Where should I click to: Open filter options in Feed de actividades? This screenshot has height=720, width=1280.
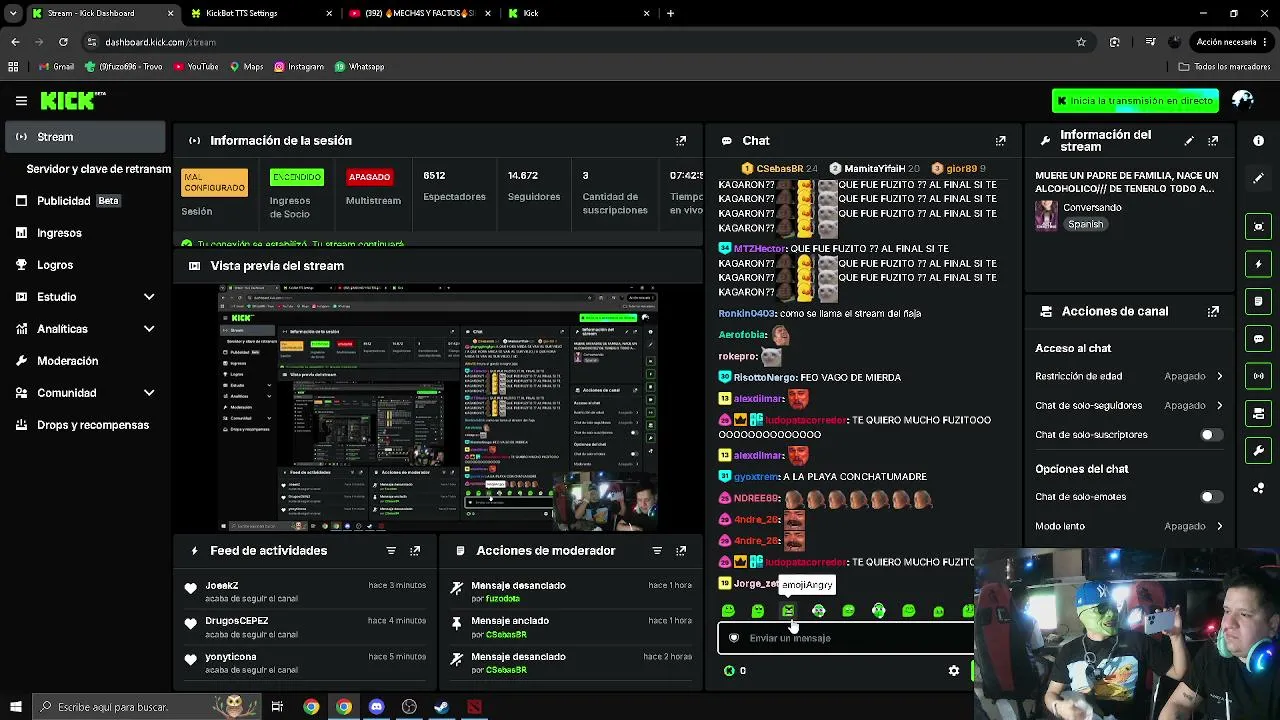(391, 551)
